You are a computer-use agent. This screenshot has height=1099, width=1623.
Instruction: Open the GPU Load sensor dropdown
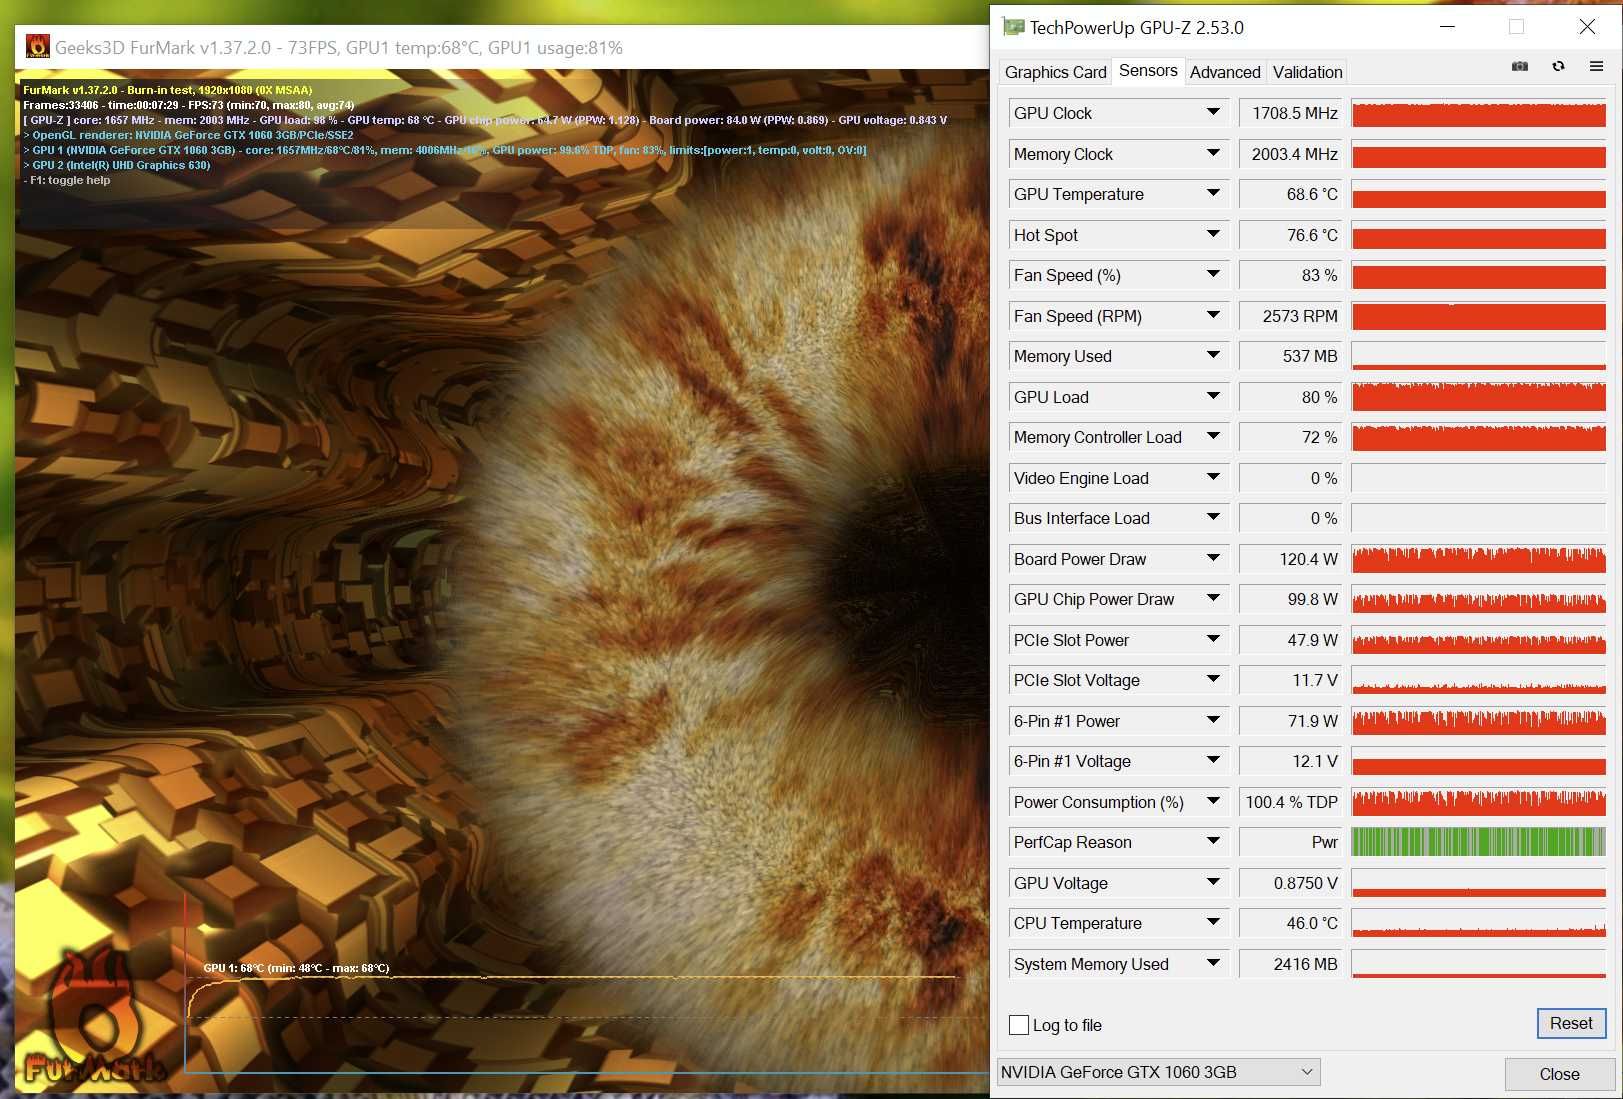click(1213, 397)
